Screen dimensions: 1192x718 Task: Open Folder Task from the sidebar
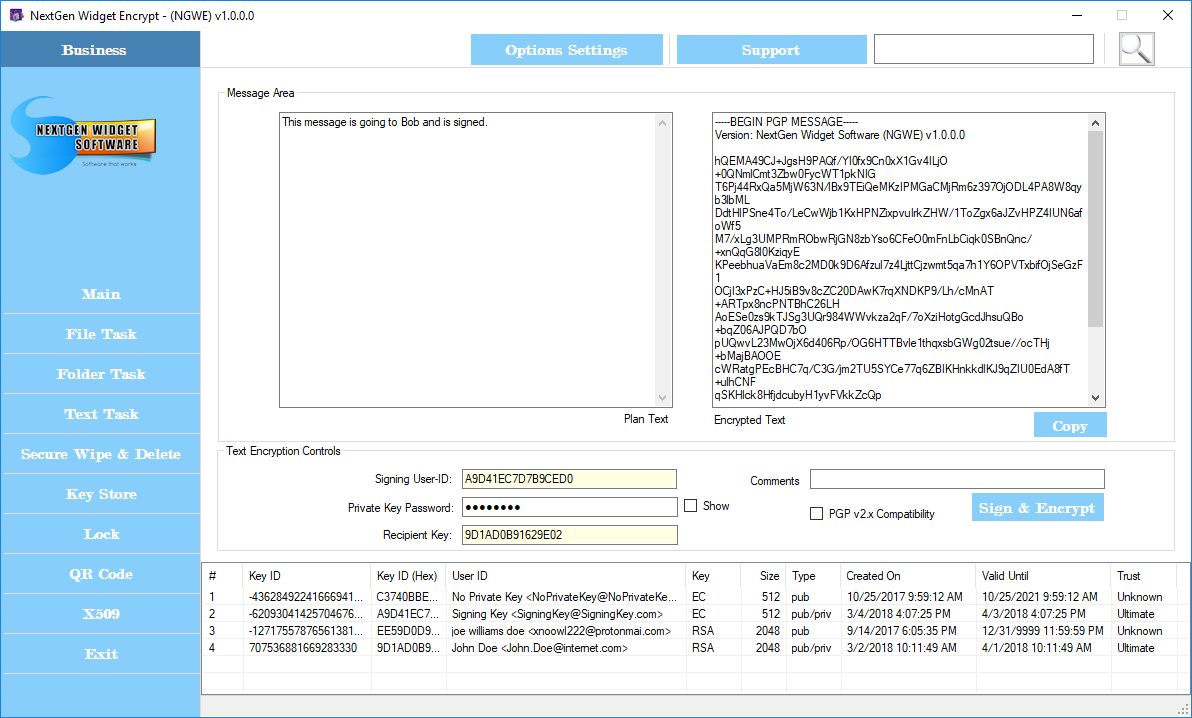click(101, 374)
